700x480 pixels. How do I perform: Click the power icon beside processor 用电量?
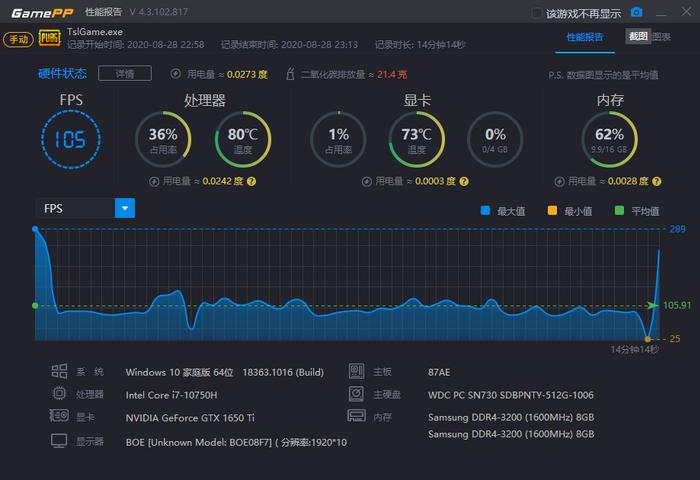[x=154, y=182]
